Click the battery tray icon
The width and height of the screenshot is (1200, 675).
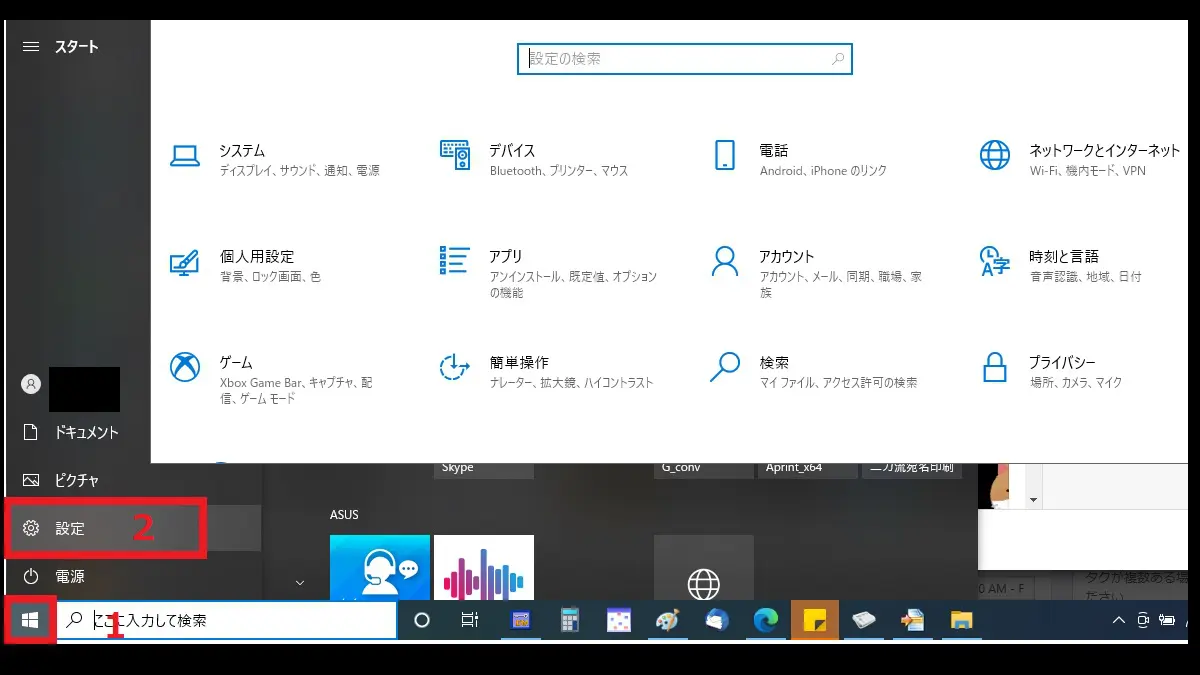click(1167, 621)
